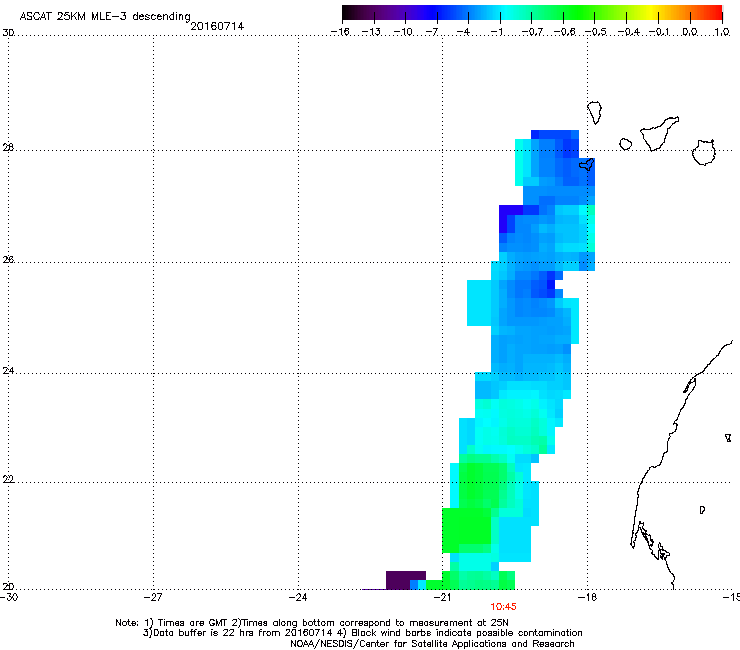Click the -4 colorbar tick label
Screen dimensions: 740x650
(x=463, y=32)
